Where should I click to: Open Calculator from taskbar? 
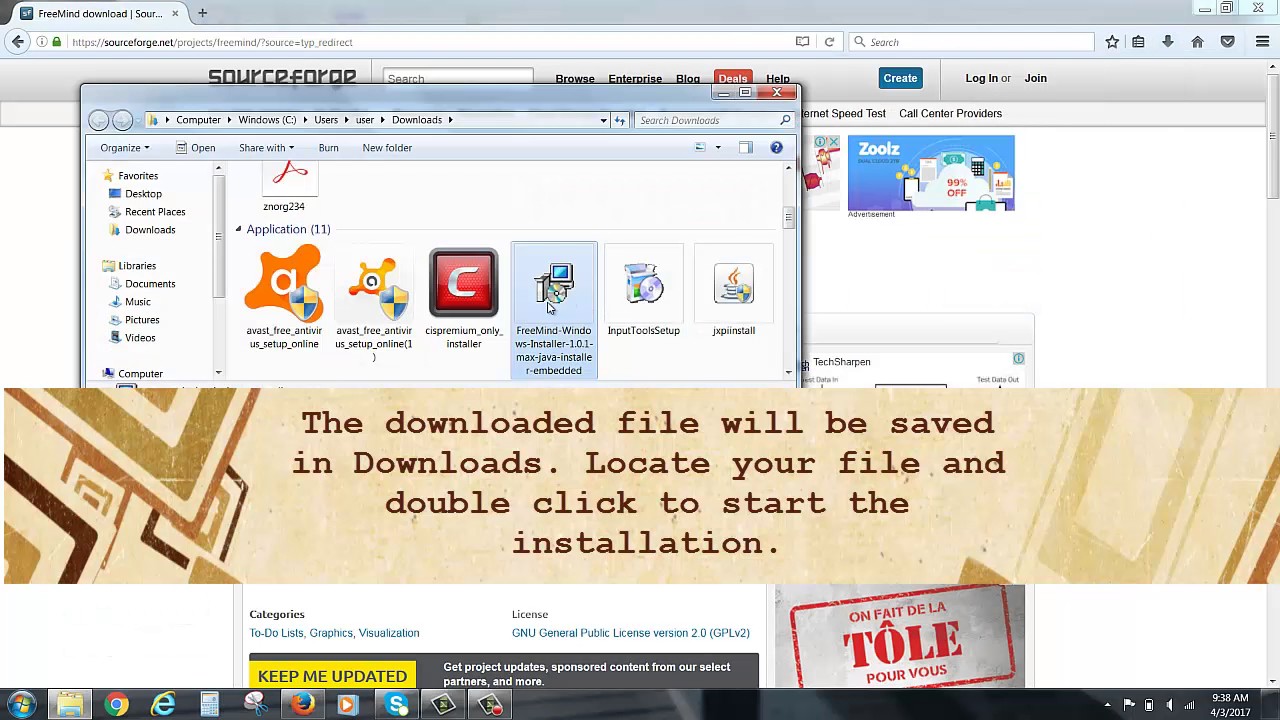[209, 705]
